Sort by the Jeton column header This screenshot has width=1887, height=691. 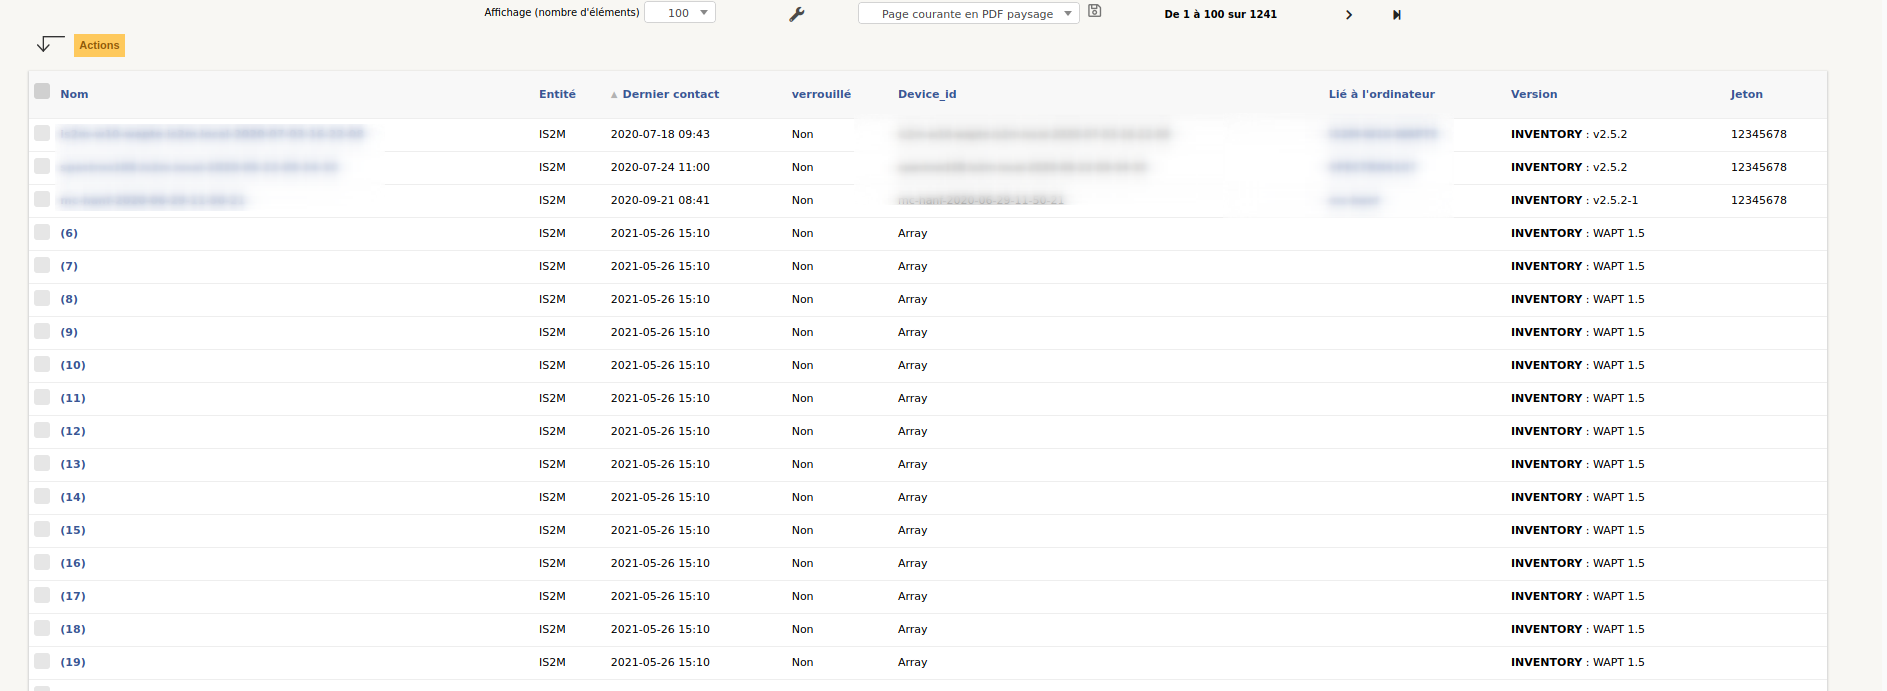click(x=1746, y=94)
